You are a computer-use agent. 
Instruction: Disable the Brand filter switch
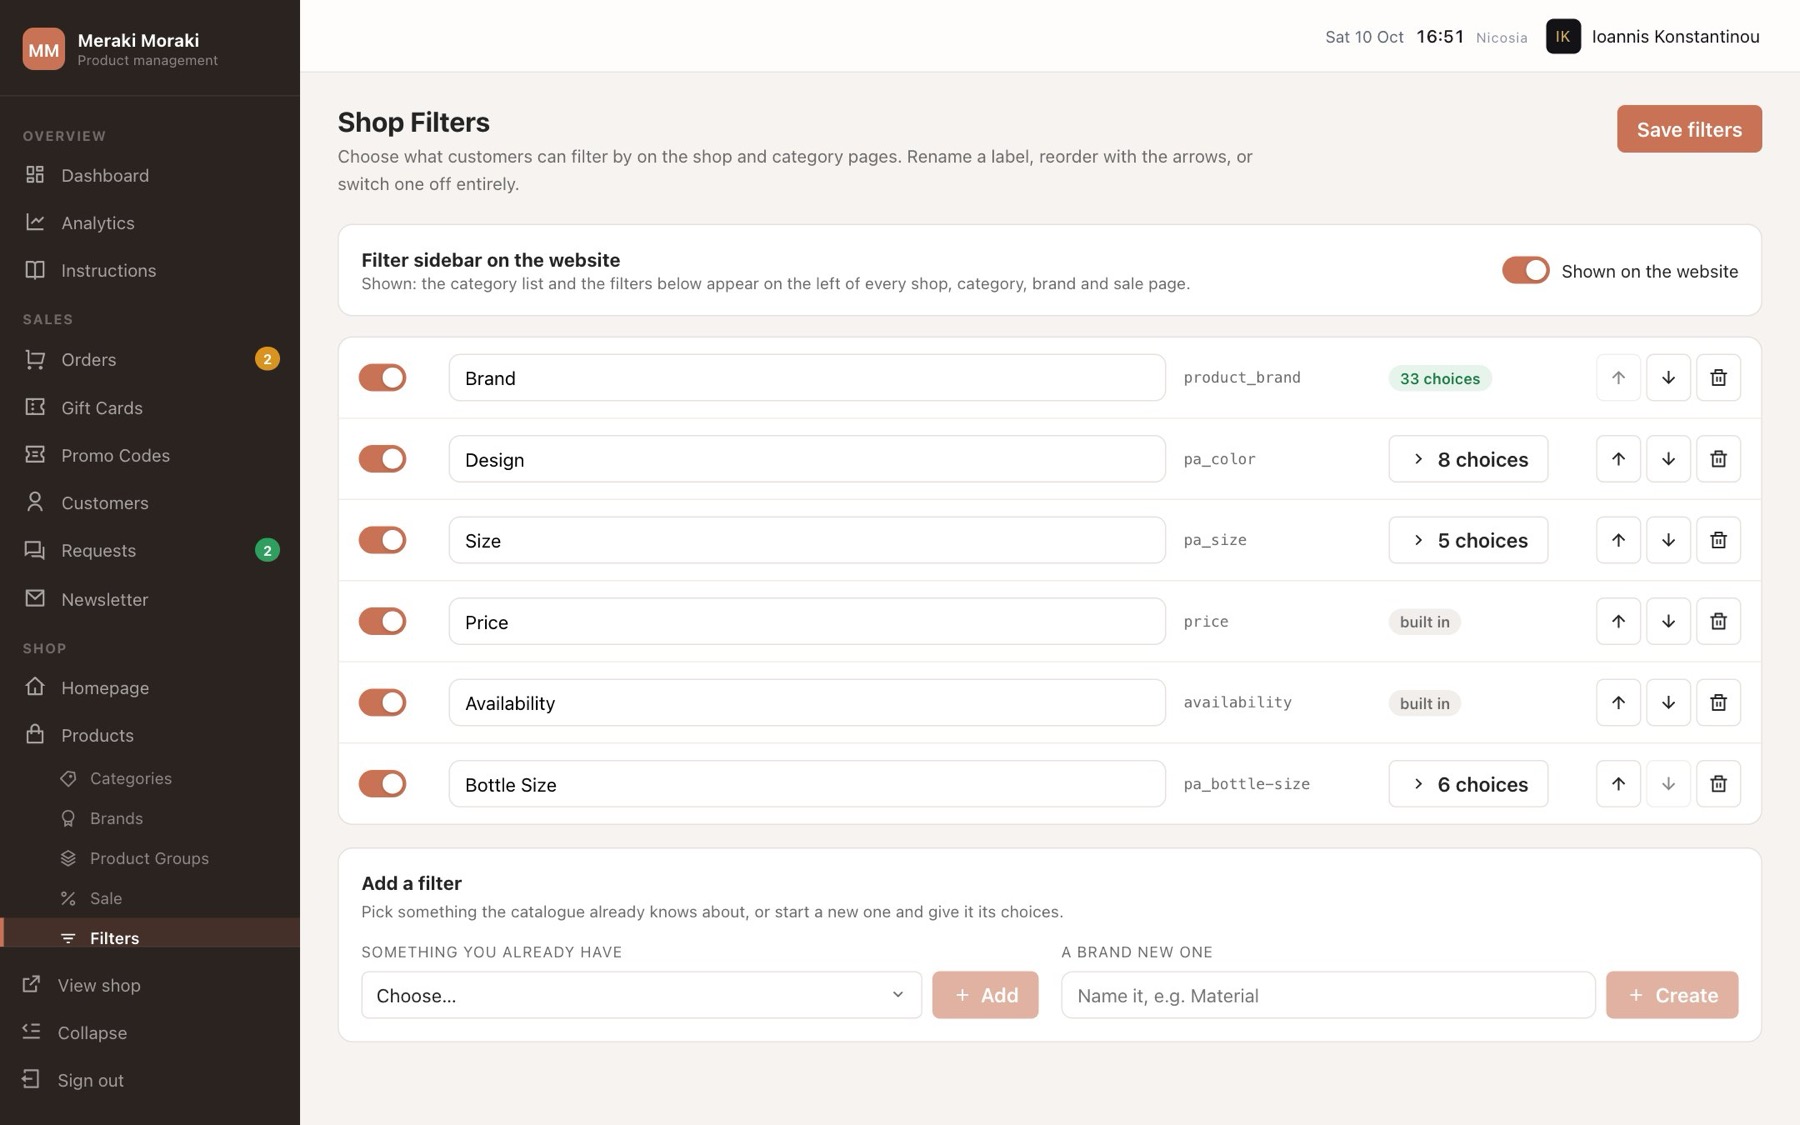click(x=382, y=378)
